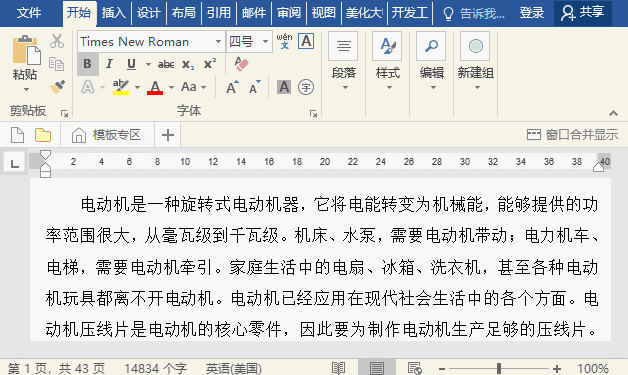Click the Cut scissors icon
This screenshot has height=375, width=628.
point(57,41)
